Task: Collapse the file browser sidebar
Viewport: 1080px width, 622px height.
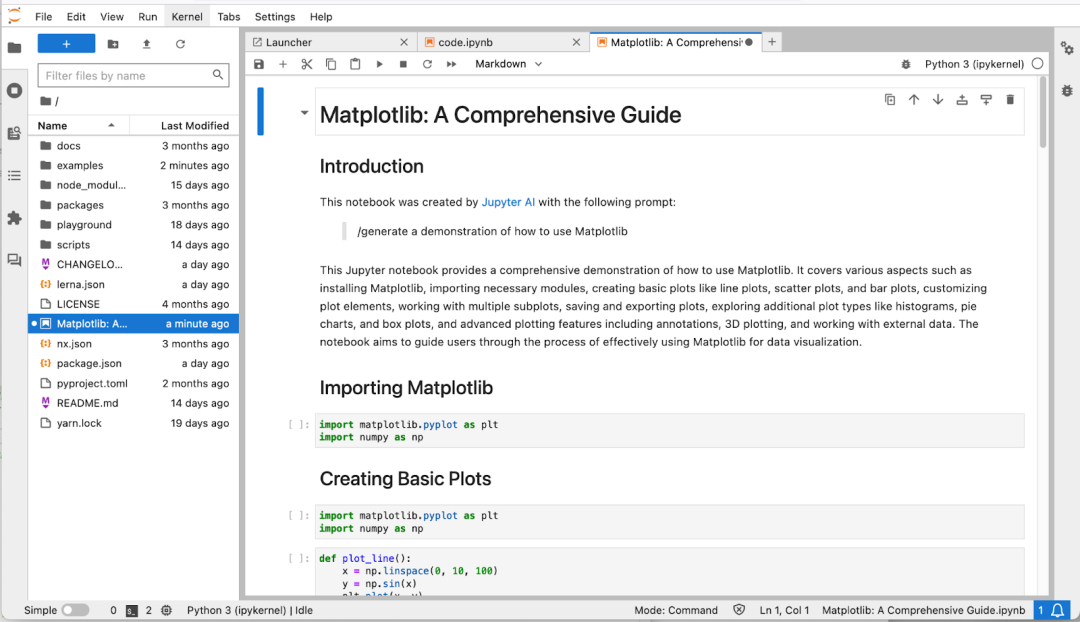Action: (14, 43)
